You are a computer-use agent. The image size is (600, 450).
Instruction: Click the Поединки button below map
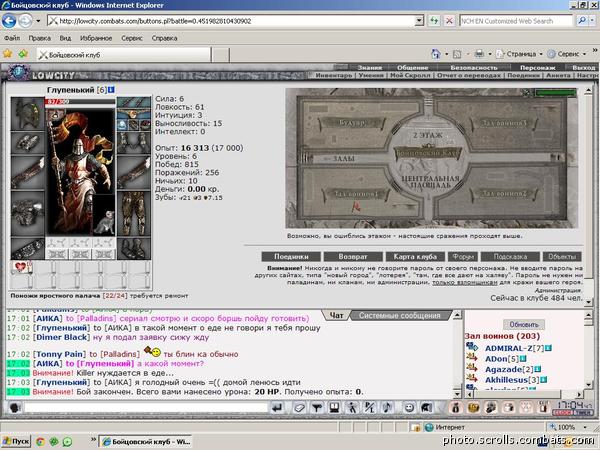tap(291, 256)
